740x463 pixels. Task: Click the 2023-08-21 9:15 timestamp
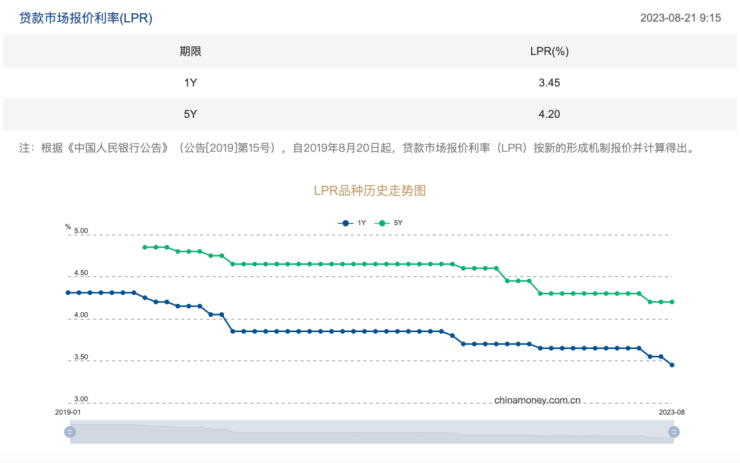pyautogui.click(x=680, y=18)
